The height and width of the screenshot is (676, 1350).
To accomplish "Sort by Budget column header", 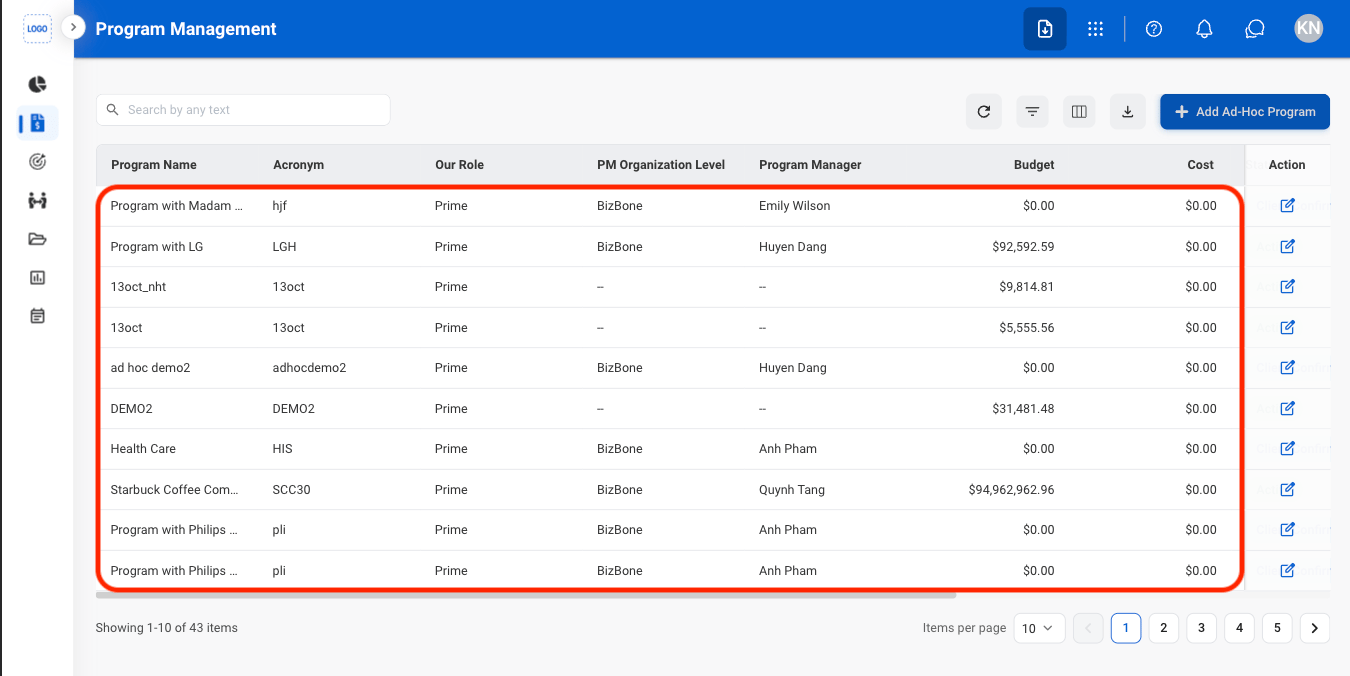I will click(1034, 165).
